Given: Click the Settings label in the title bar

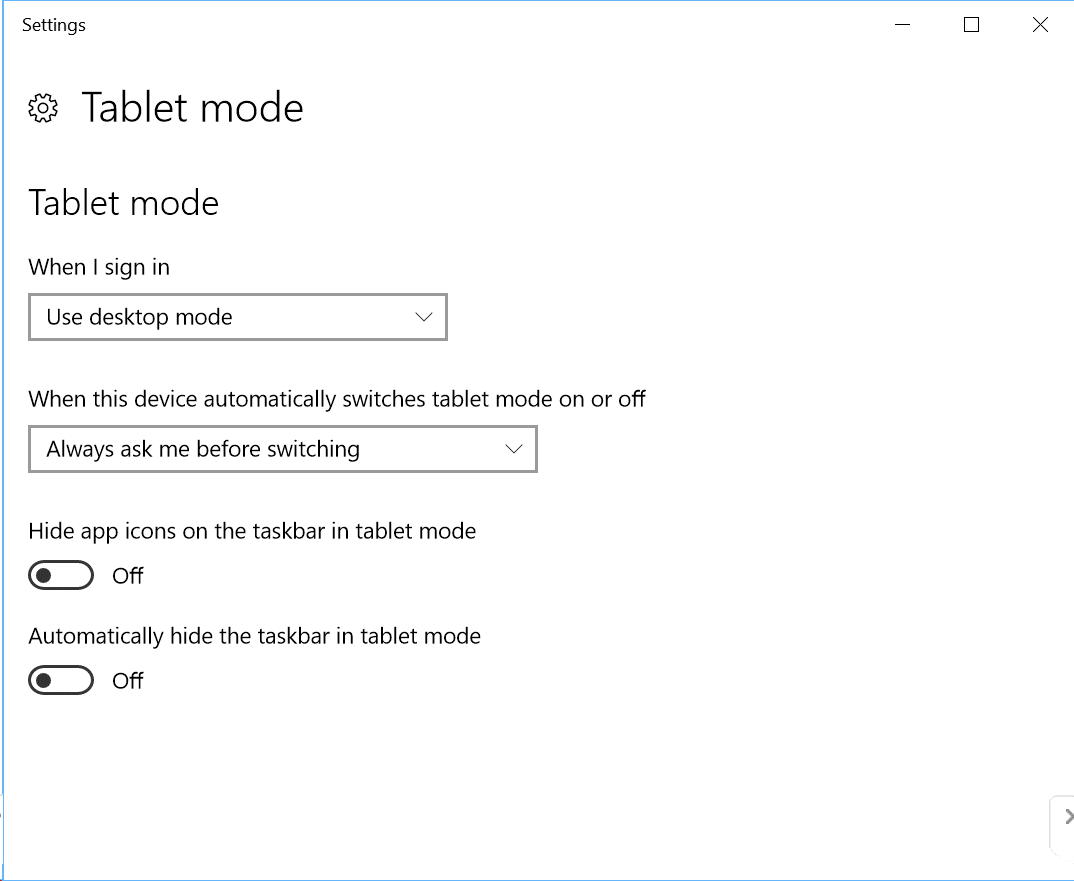Looking at the screenshot, I should tap(53, 25).
